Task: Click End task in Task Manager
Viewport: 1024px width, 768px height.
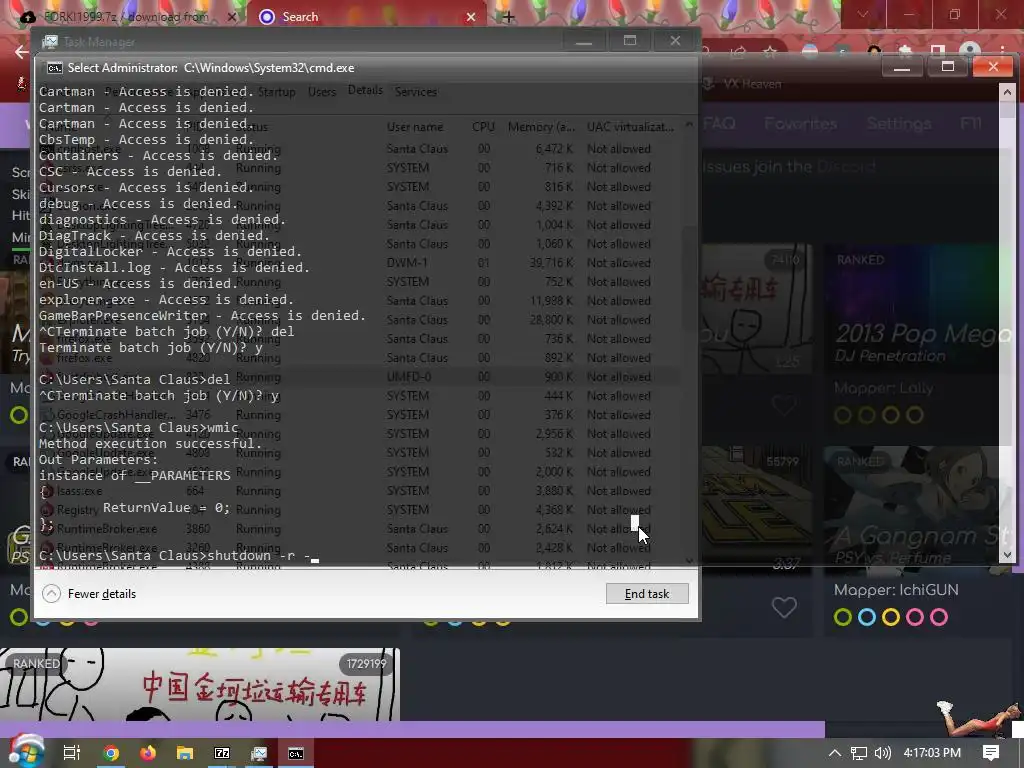Action: pos(647,594)
